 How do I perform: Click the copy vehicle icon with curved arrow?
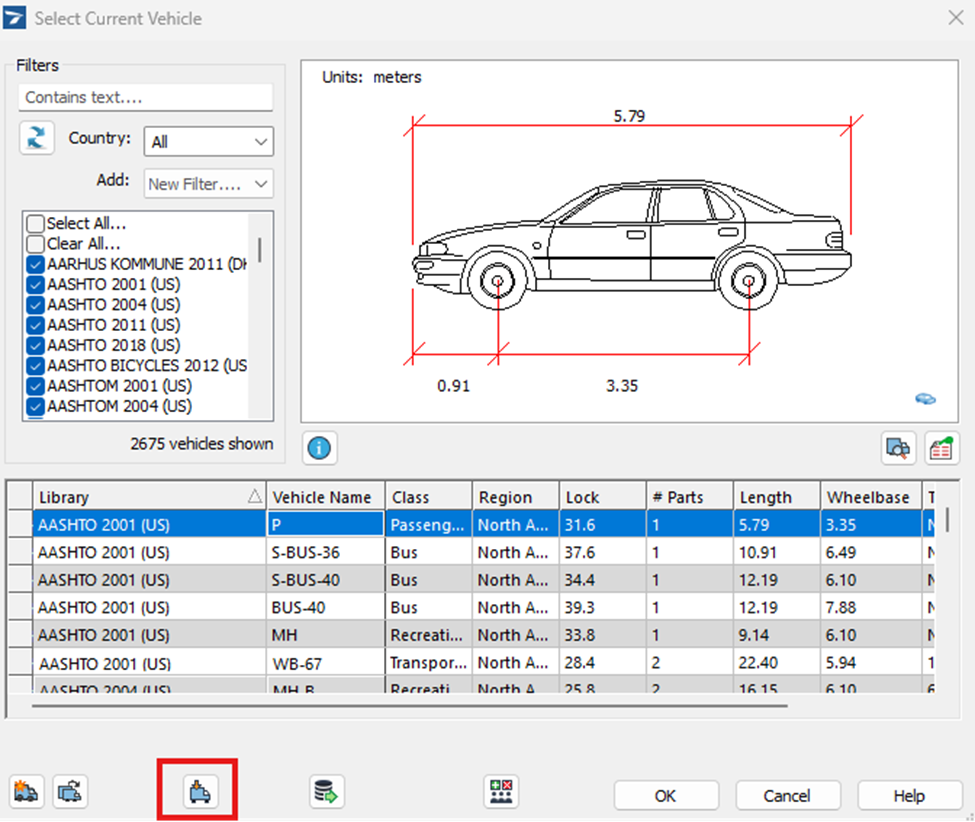click(70, 792)
